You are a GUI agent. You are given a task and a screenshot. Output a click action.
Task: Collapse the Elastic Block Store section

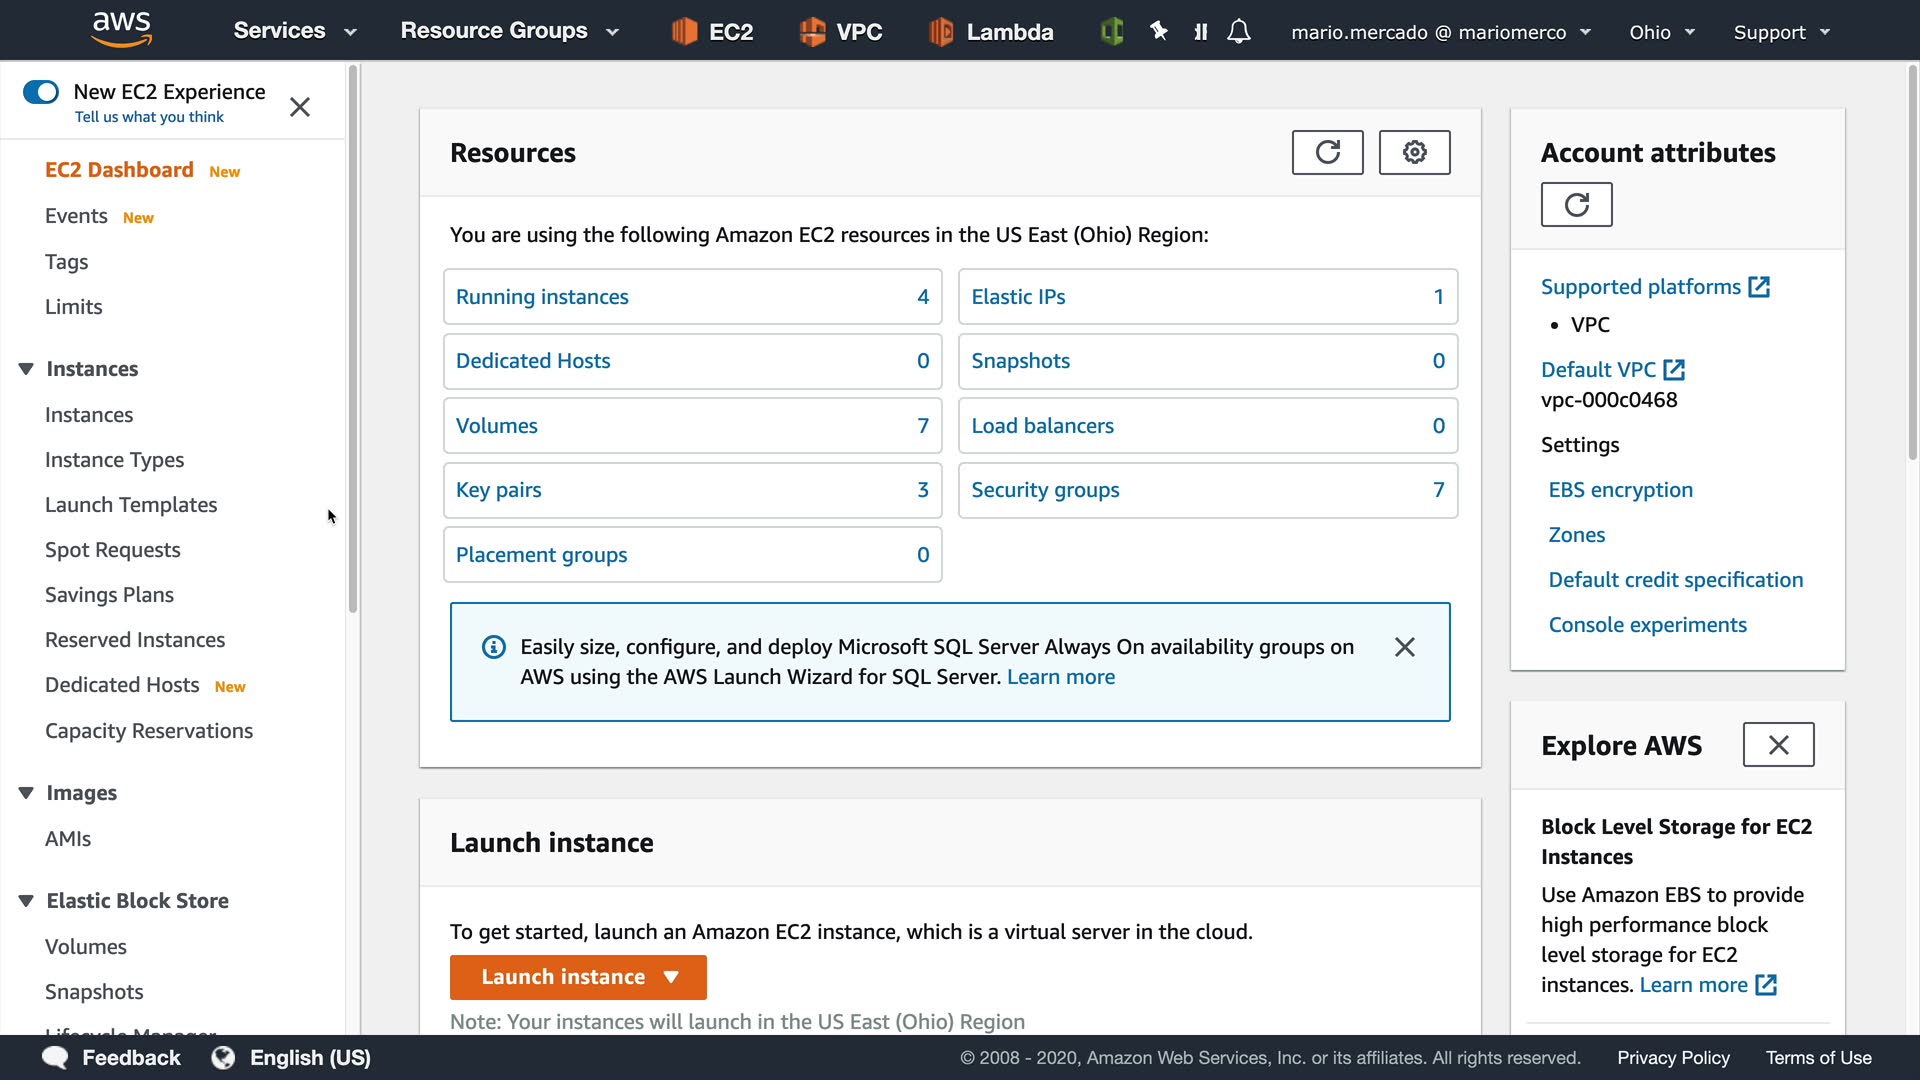(x=26, y=901)
